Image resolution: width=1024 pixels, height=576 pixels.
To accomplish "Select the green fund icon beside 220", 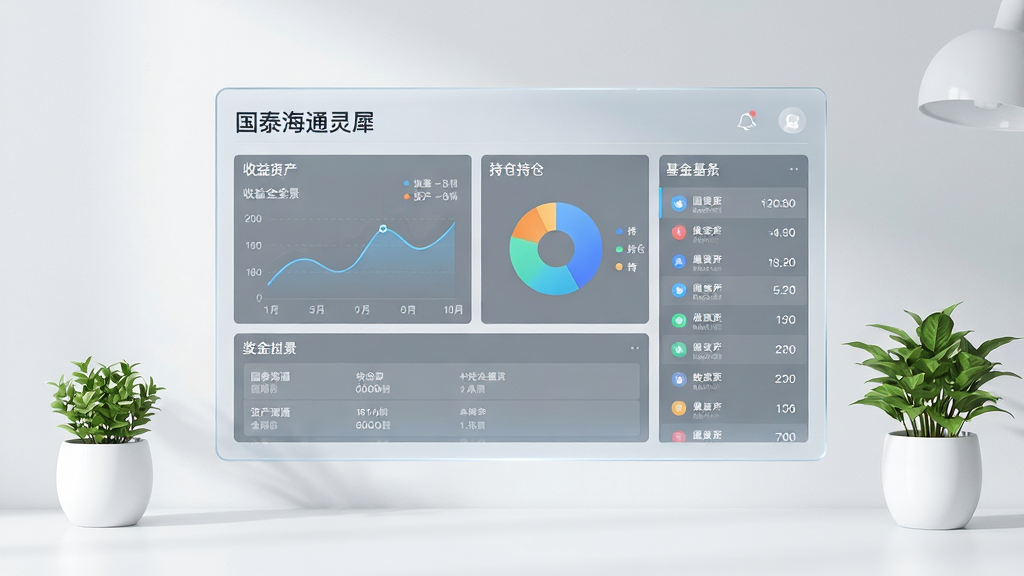I will pyautogui.click(x=679, y=349).
